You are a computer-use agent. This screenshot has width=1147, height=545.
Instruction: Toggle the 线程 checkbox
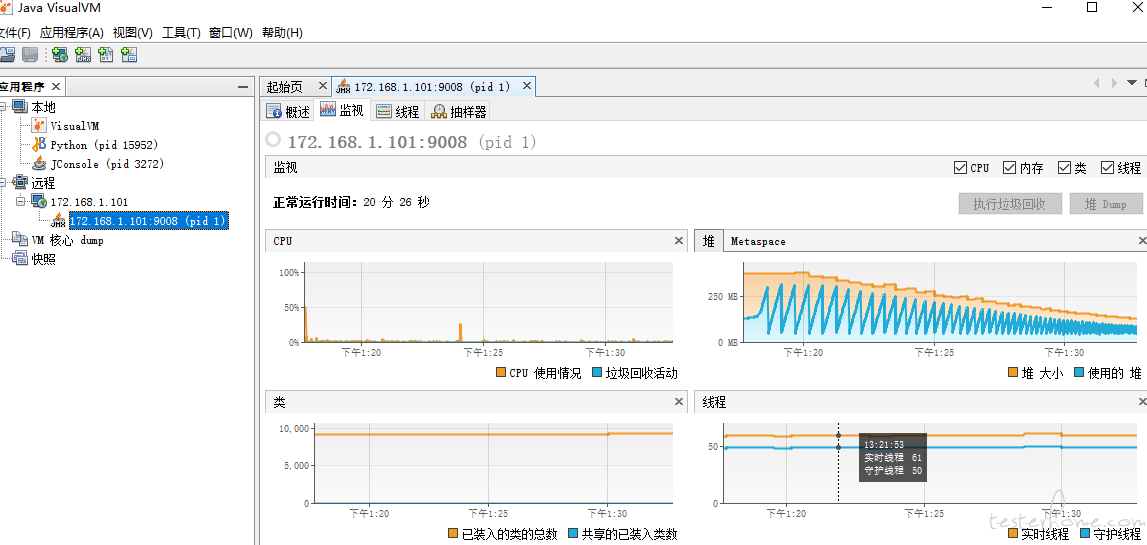point(1107,168)
